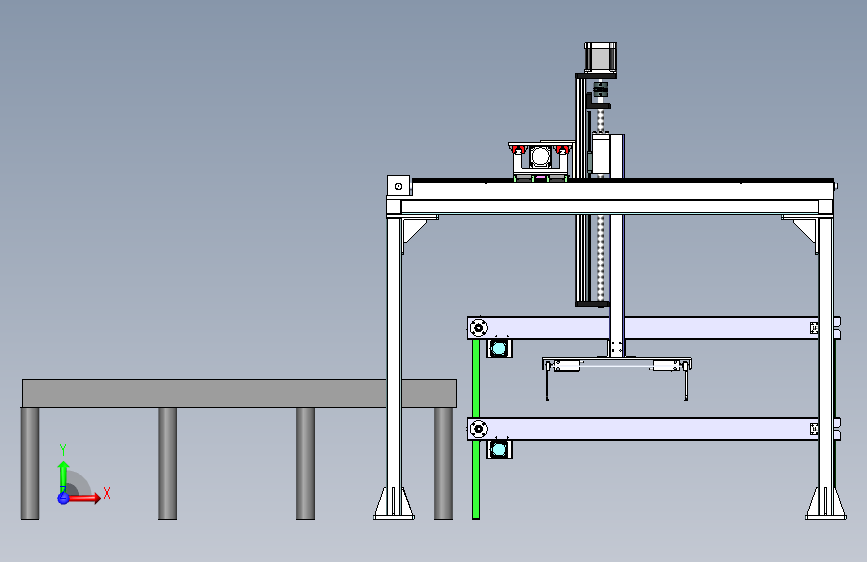The image size is (867, 562).
Task: Select the ball screw below the gantry beam
Action: tap(601, 259)
